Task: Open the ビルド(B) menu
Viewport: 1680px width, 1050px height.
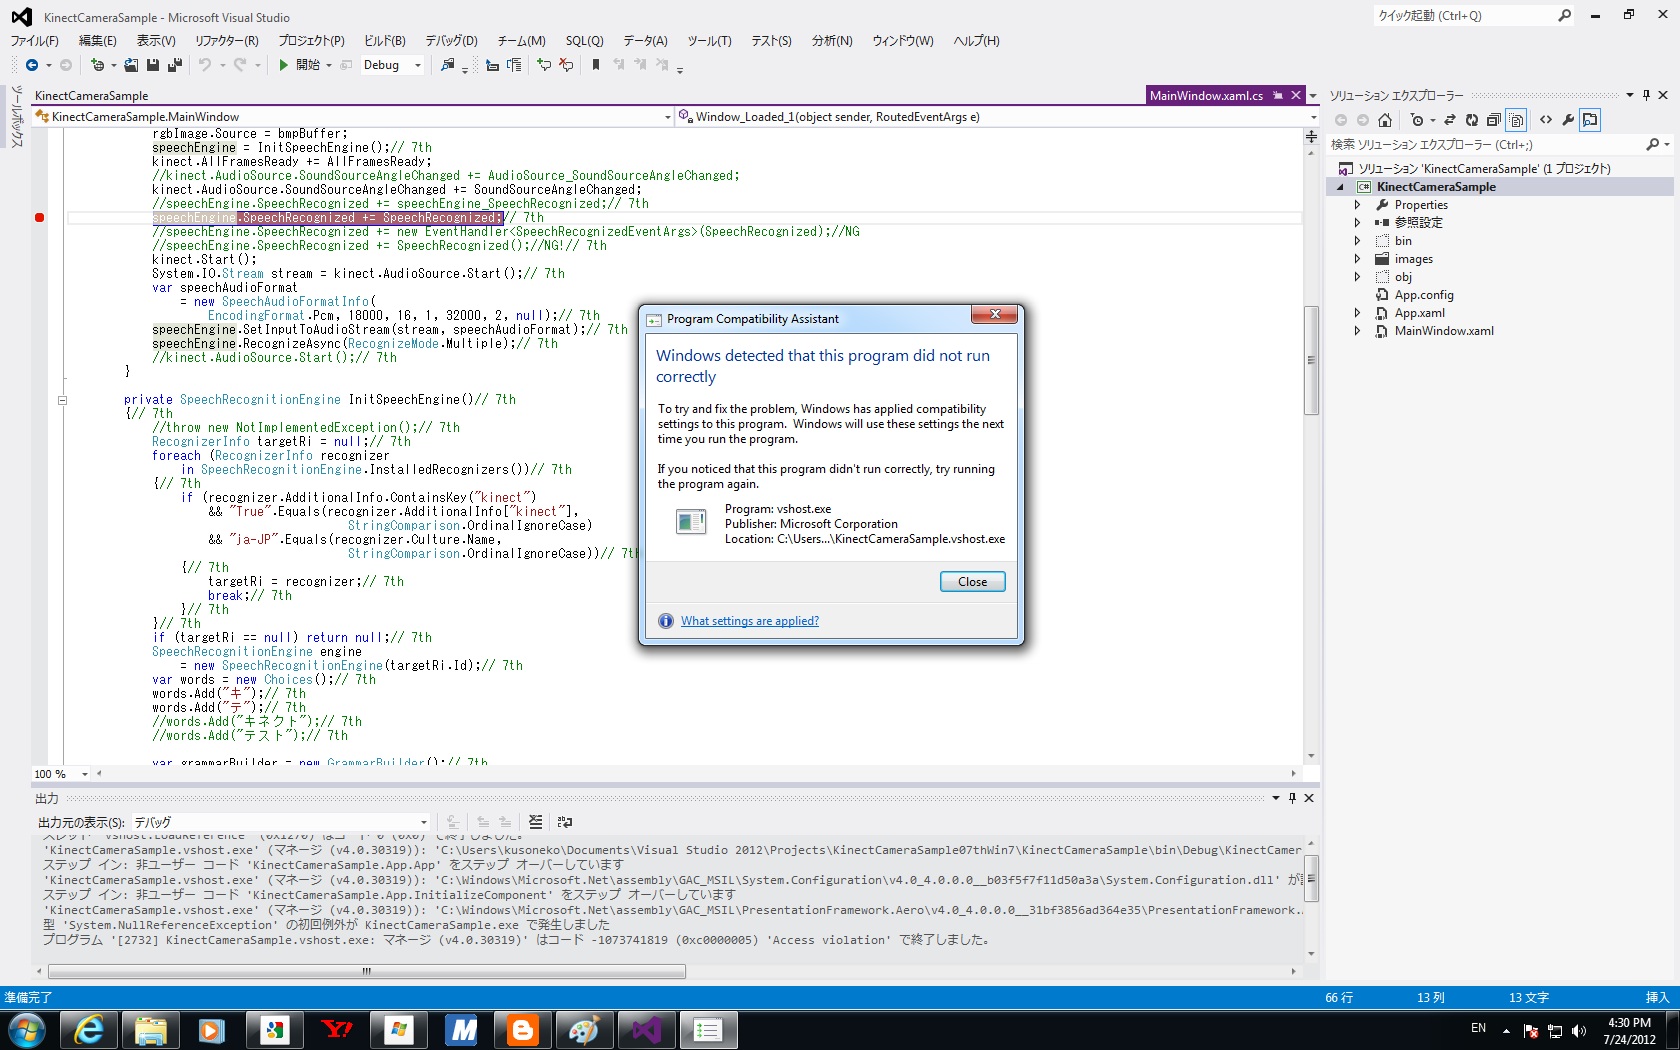Action: pyautogui.click(x=384, y=41)
